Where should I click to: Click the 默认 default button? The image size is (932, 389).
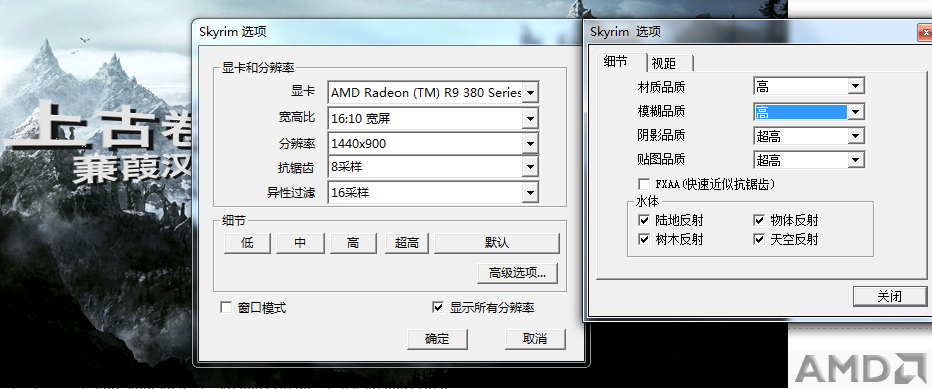pyautogui.click(x=497, y=243)
